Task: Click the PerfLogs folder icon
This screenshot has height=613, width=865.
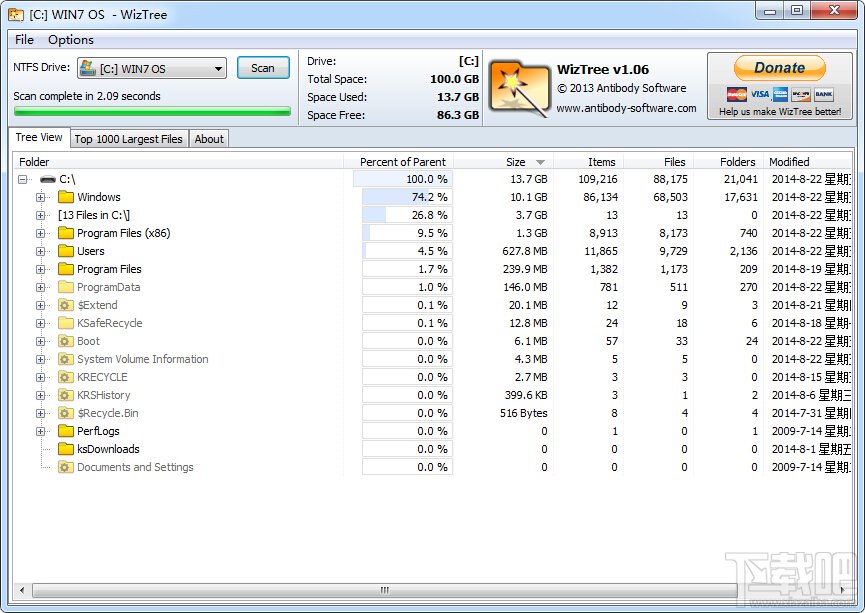Action: coord(66,431)
